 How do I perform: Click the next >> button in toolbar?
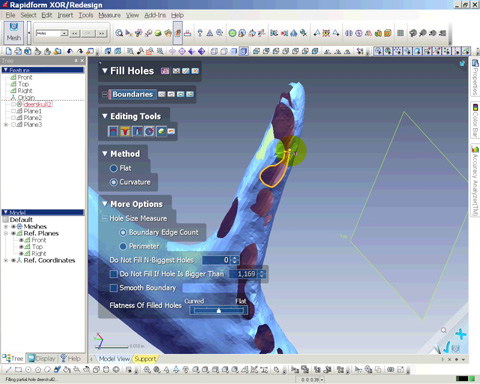pyautogui.click(x=101, y=33)
